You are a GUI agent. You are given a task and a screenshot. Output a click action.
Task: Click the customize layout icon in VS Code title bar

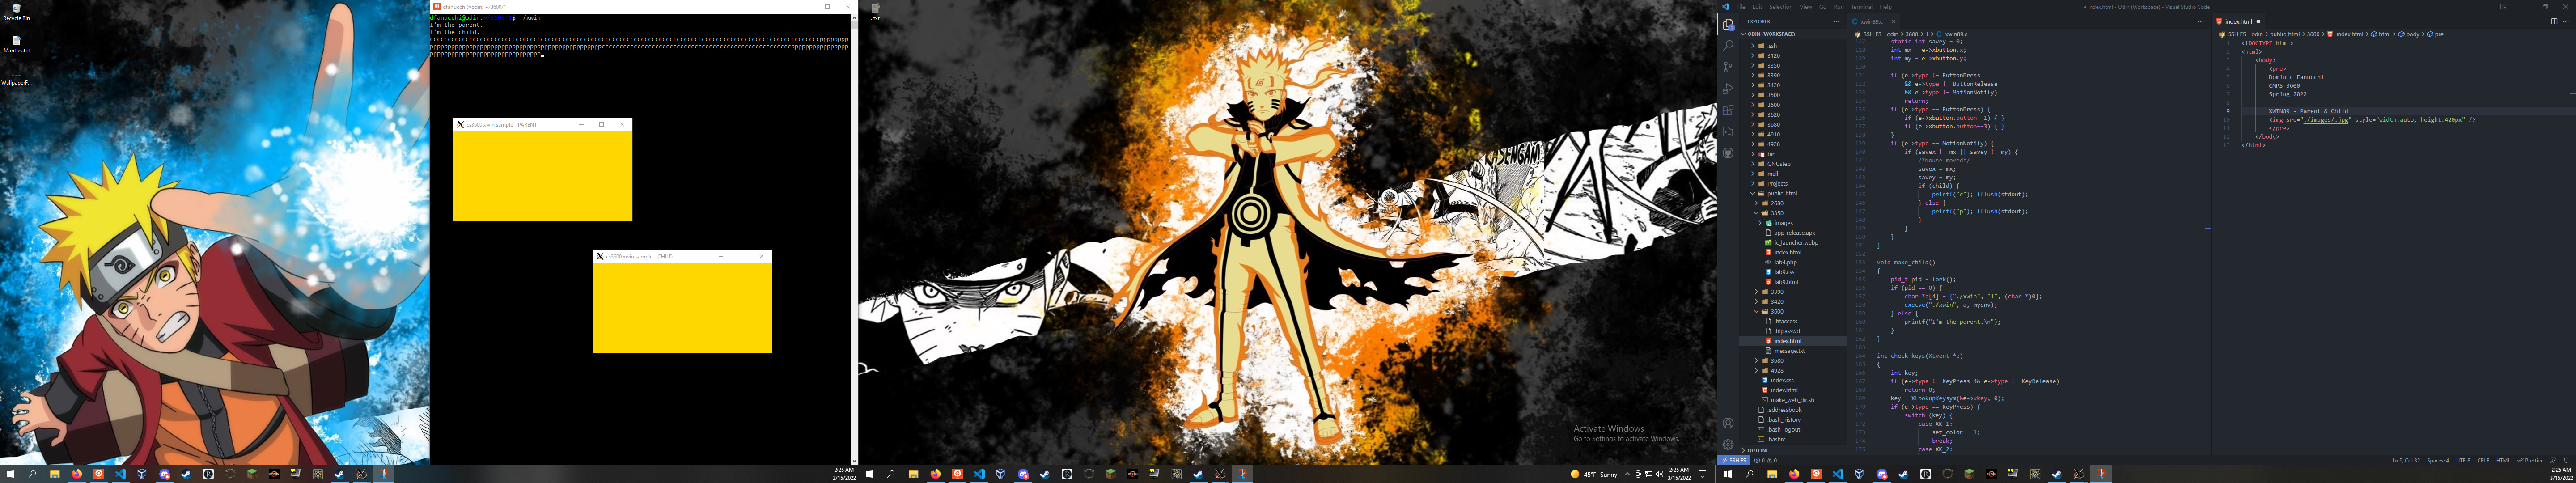click(2503, 7)
